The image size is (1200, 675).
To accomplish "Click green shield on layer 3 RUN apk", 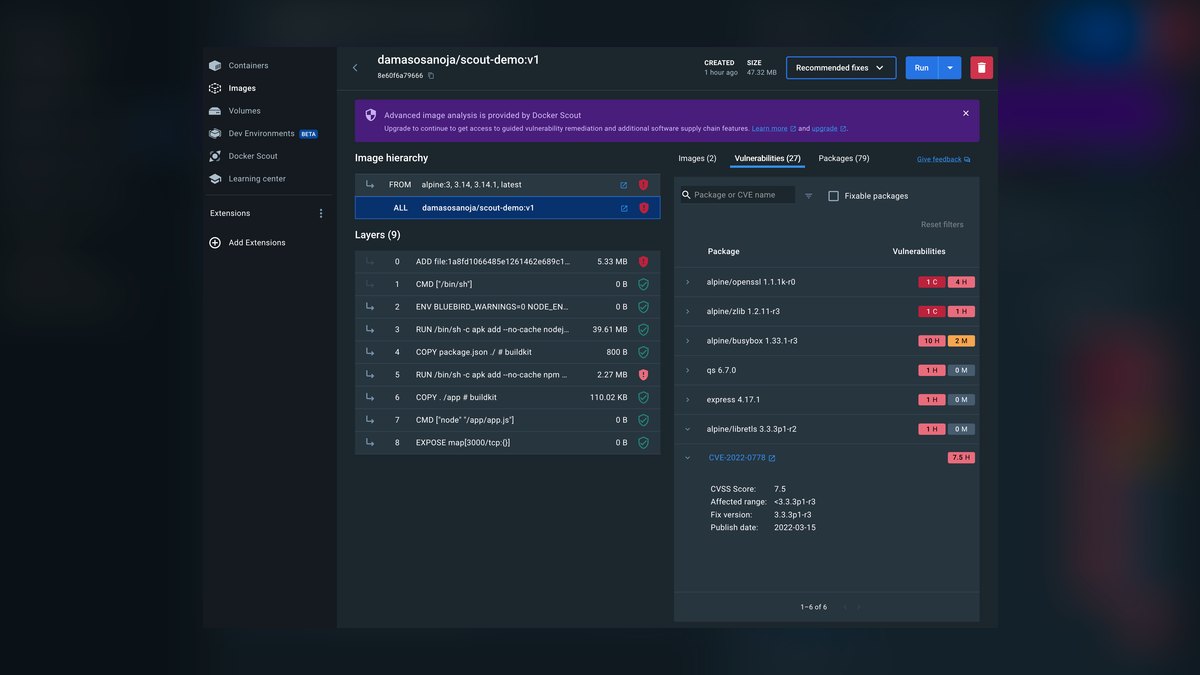I will (x=644, y=329).
